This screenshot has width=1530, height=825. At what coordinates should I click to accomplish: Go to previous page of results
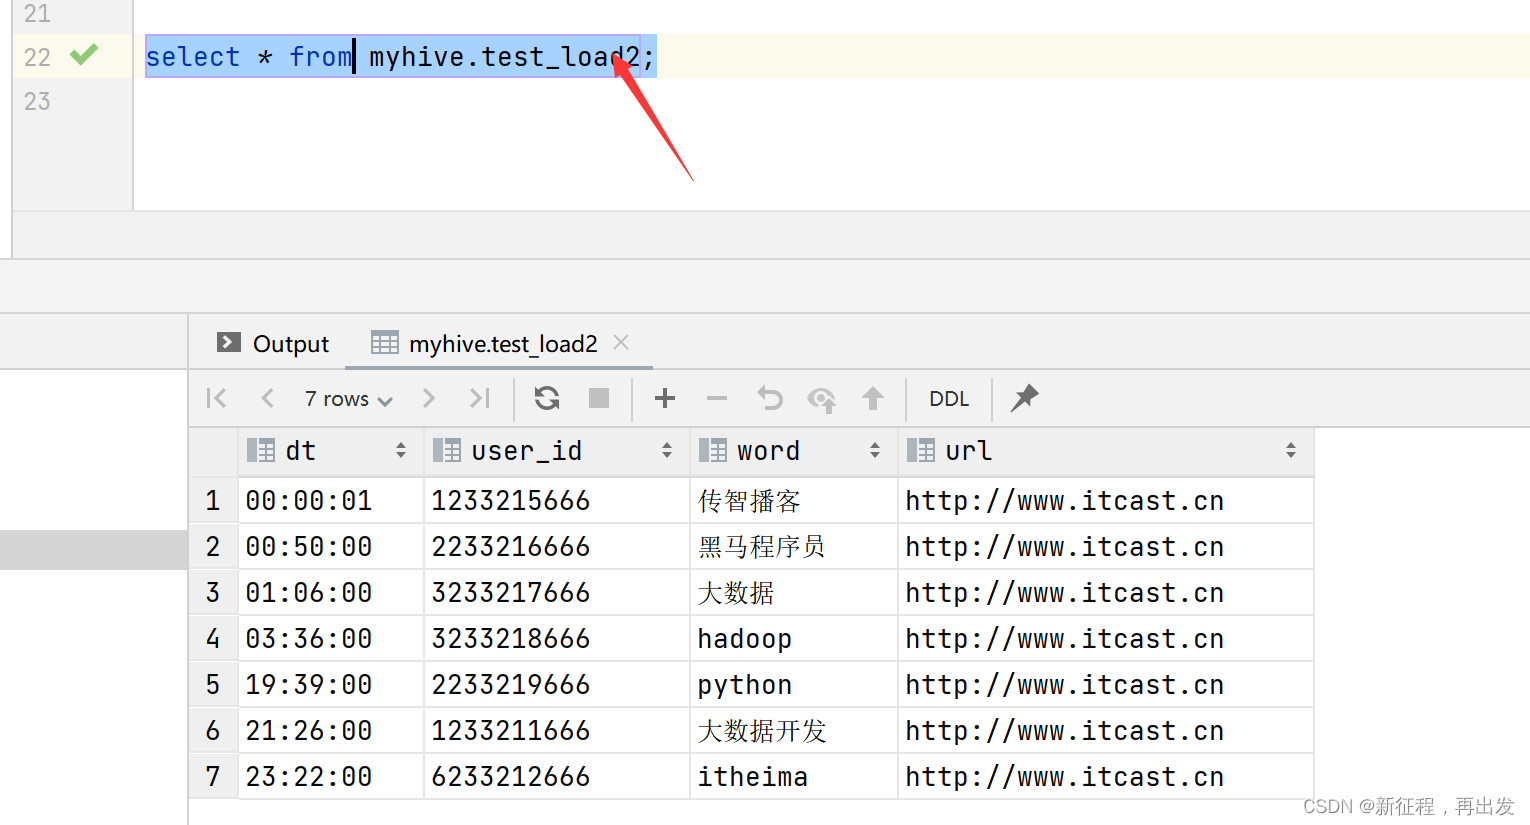(x=267, y=398)
